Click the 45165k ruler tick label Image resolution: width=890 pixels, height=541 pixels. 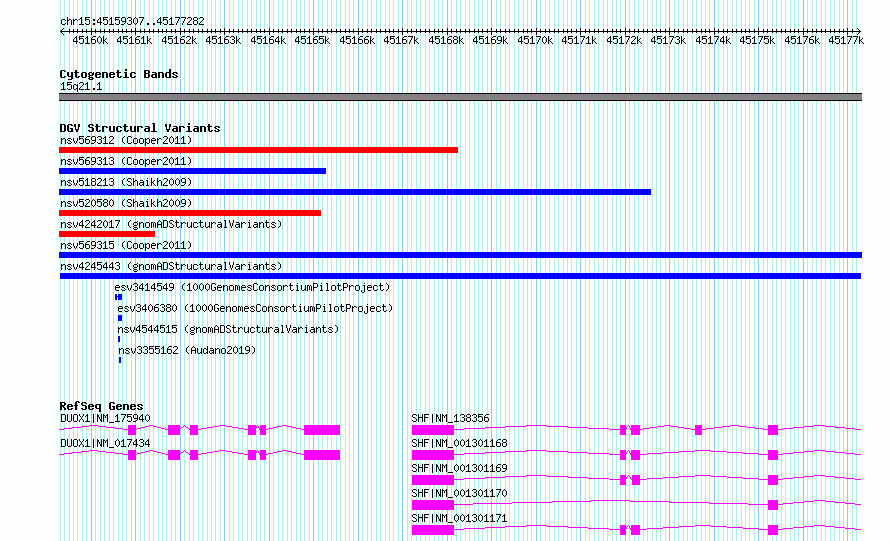pos(312,40)
